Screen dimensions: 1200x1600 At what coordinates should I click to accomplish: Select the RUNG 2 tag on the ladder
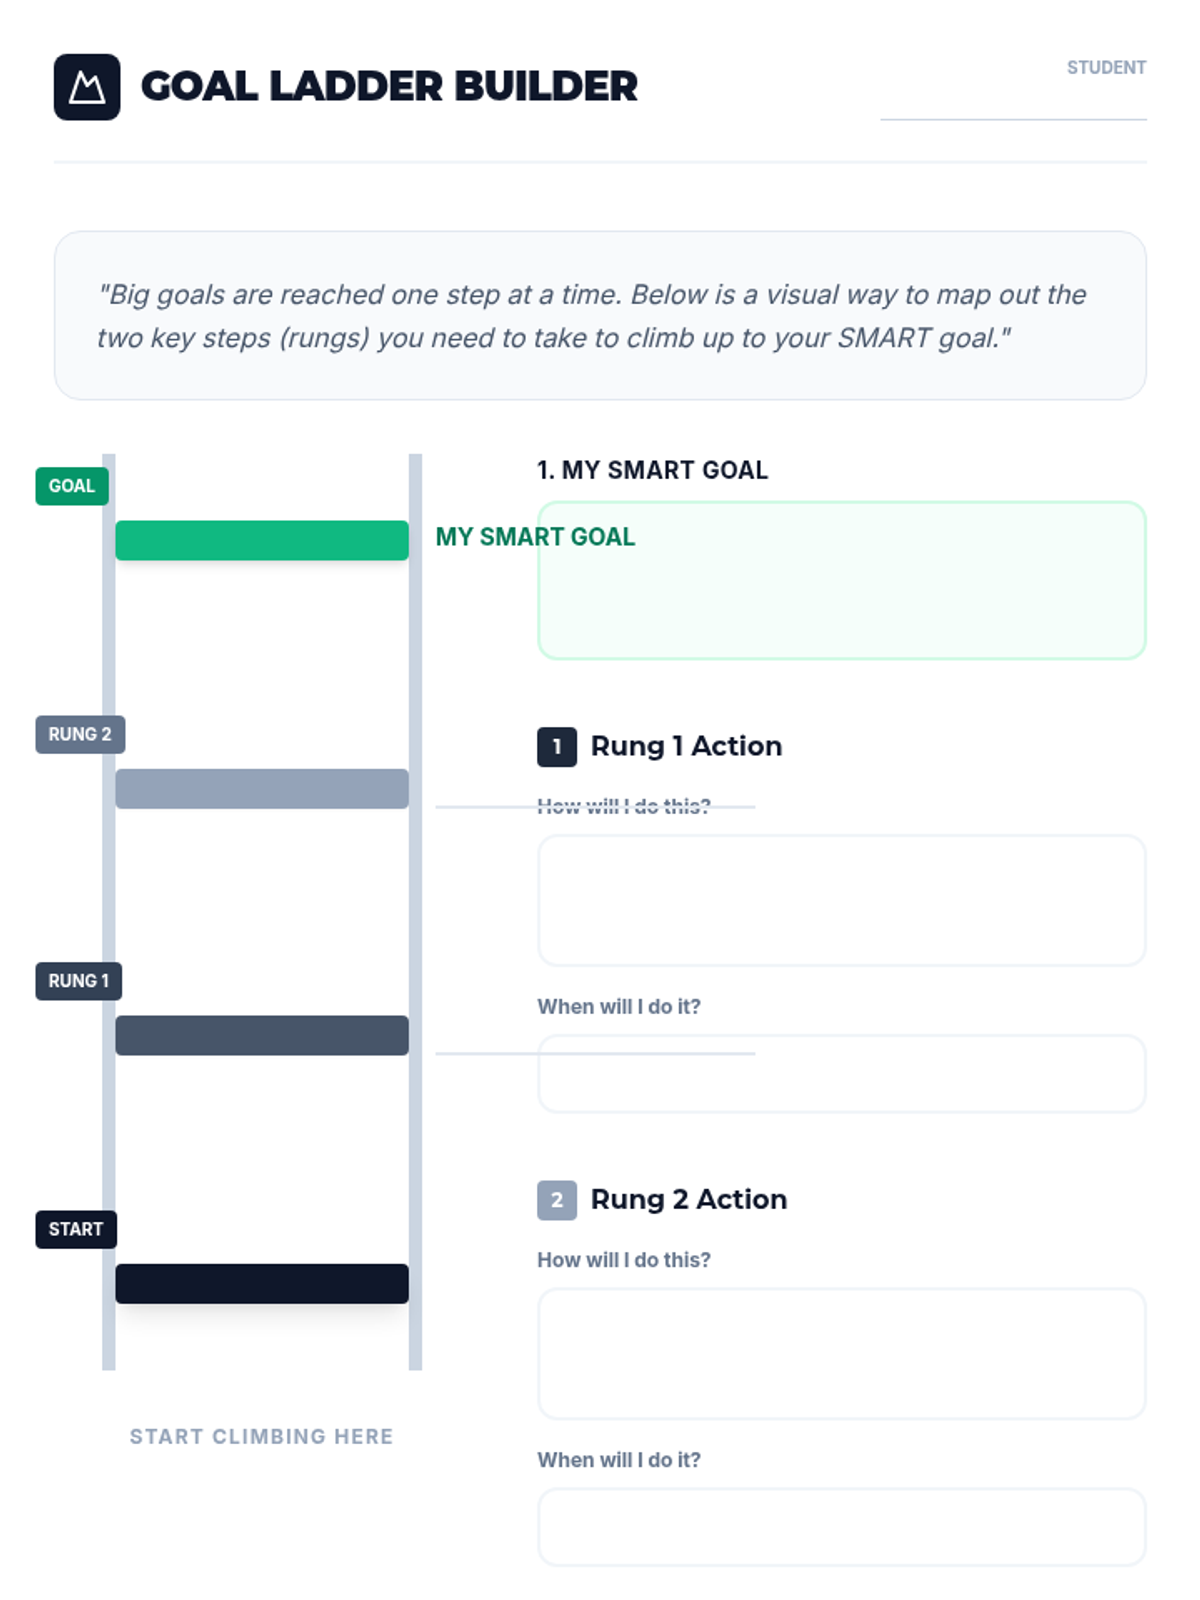(80, 734)
